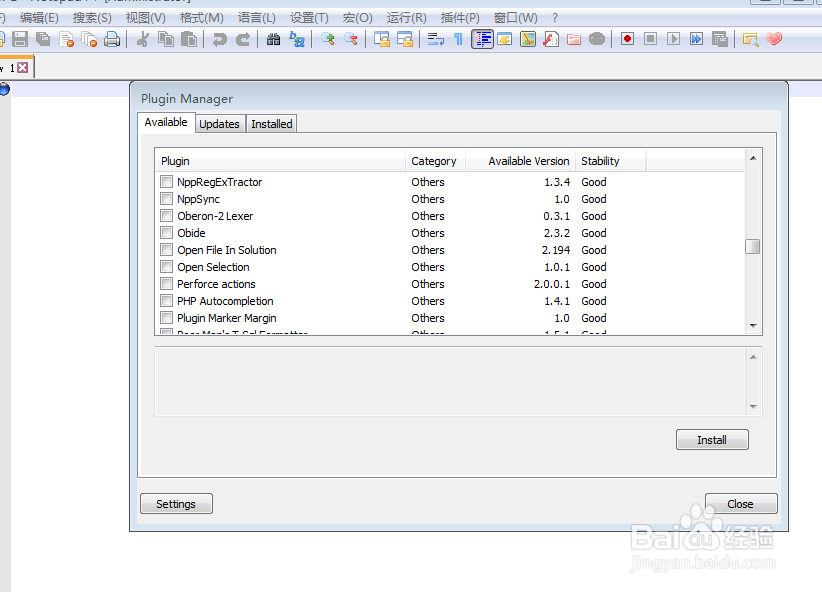Screen dimensions: 822x592
Task: Click the Stop Recording macro icon
Action: [650, 39]
